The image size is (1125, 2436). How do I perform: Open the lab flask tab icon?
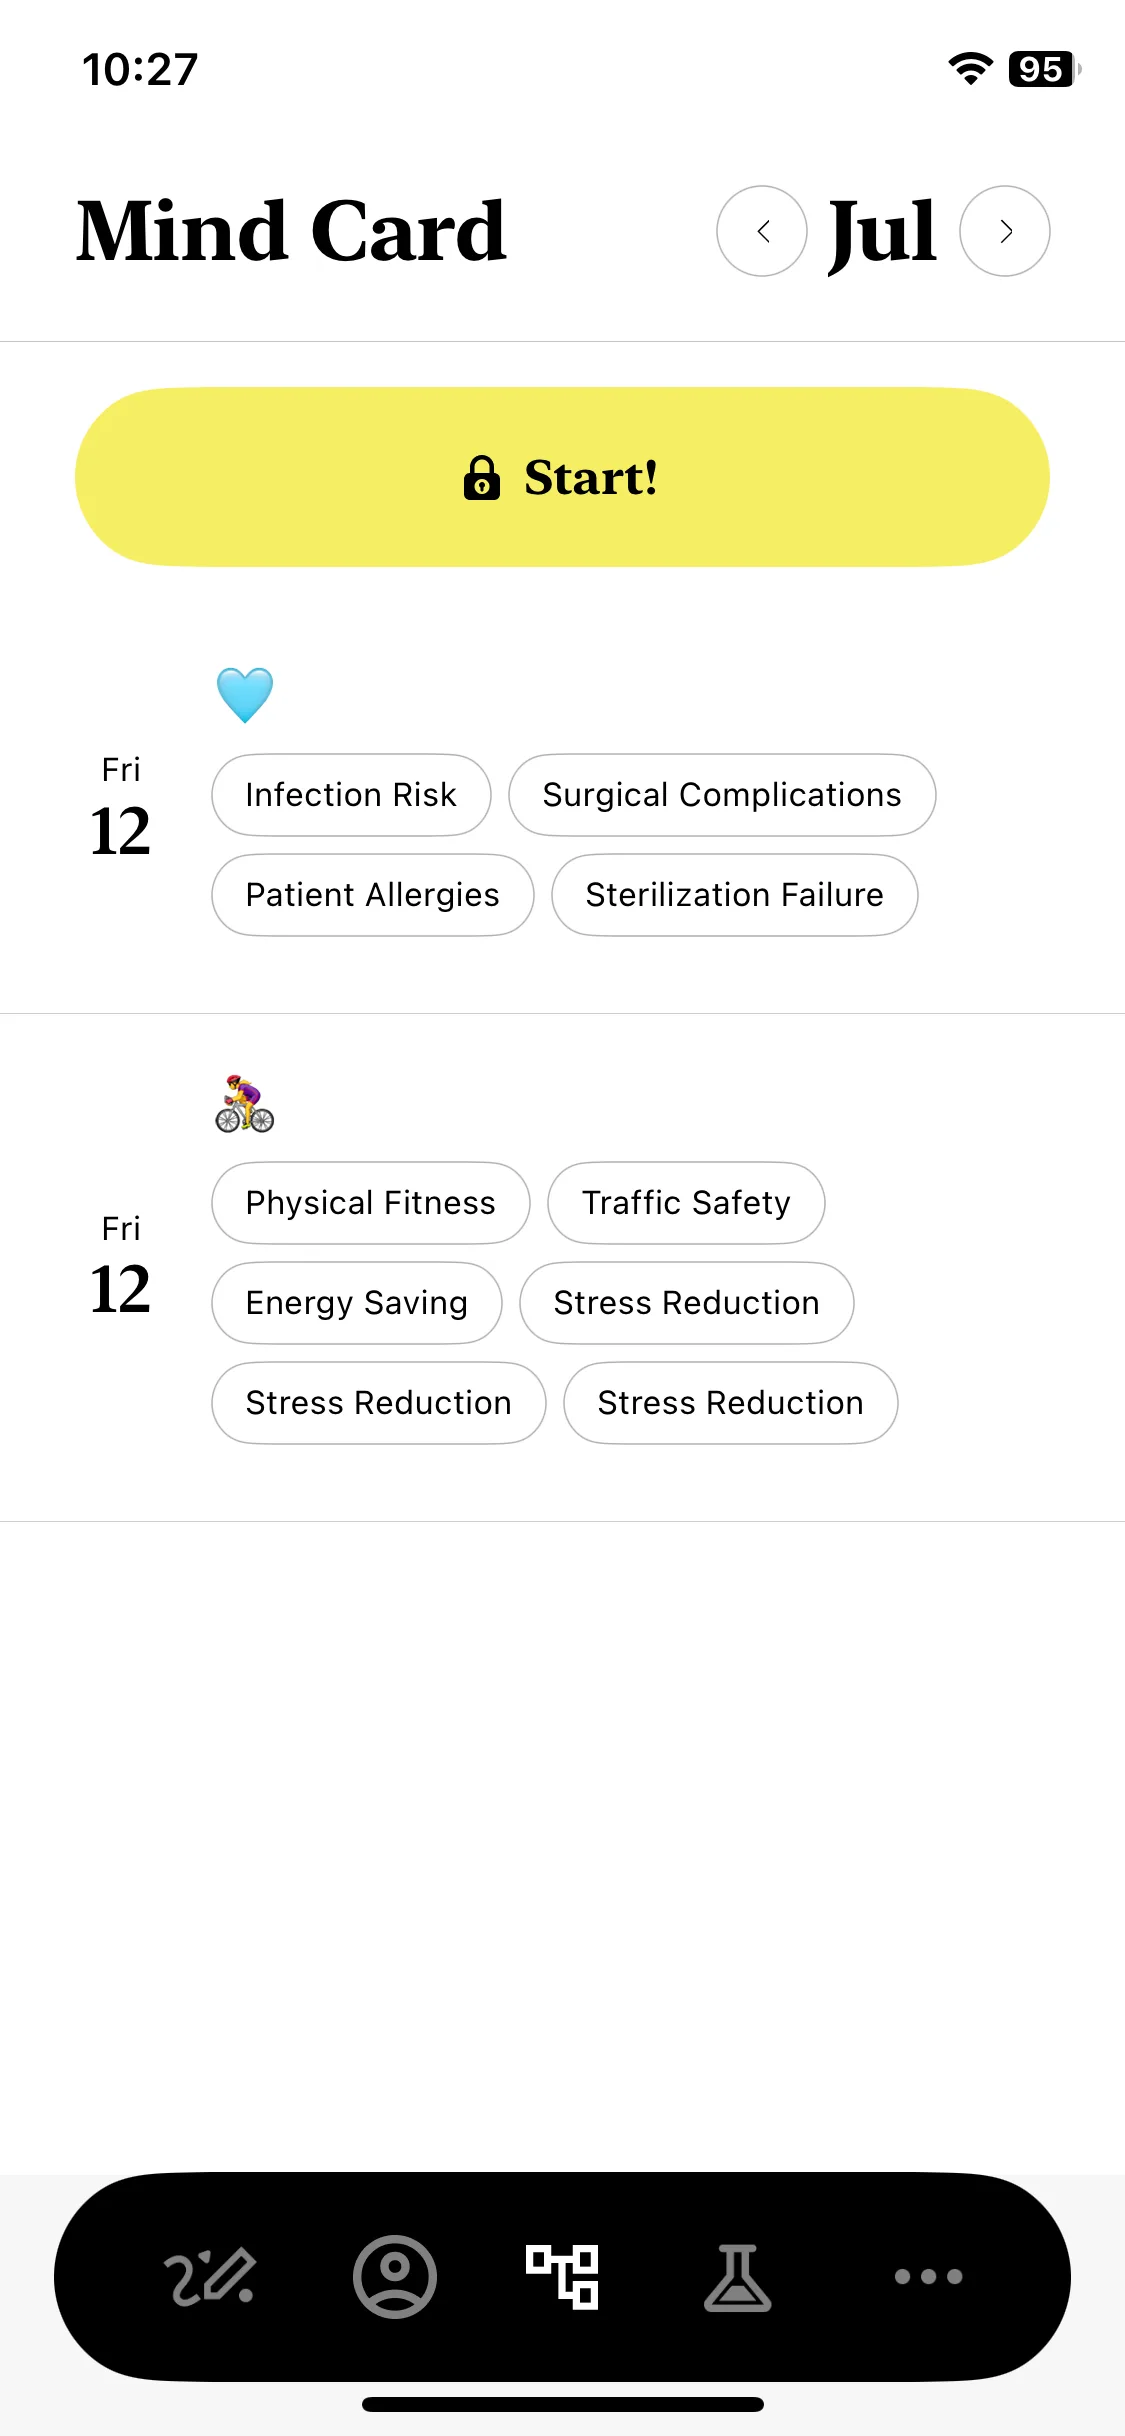(x=738, y=2277)
